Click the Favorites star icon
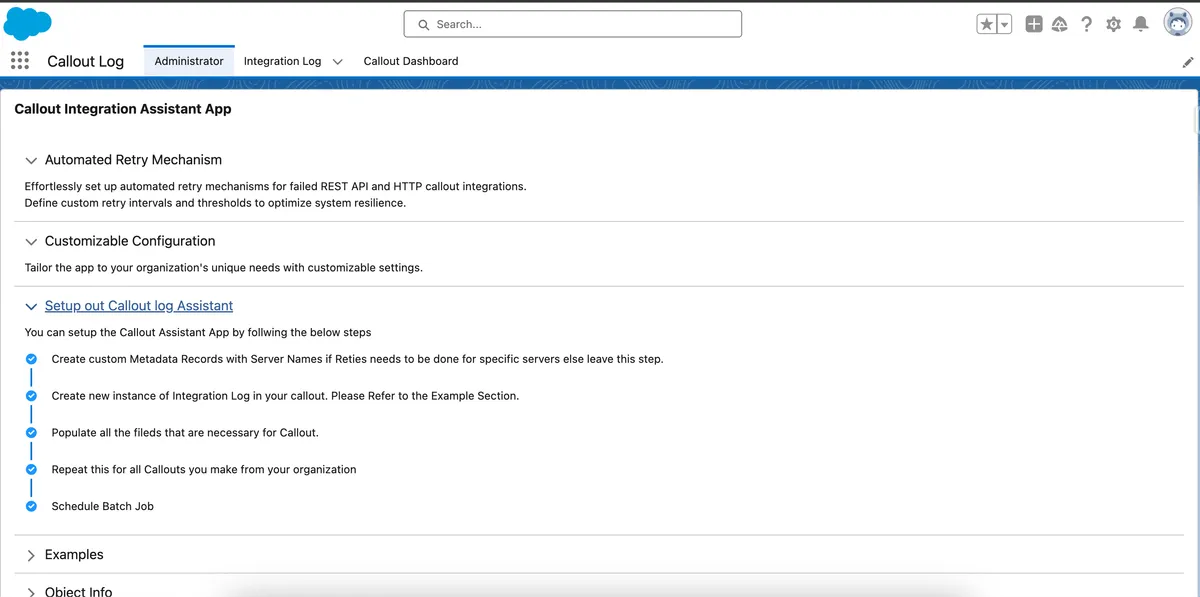 pos(987,24)
